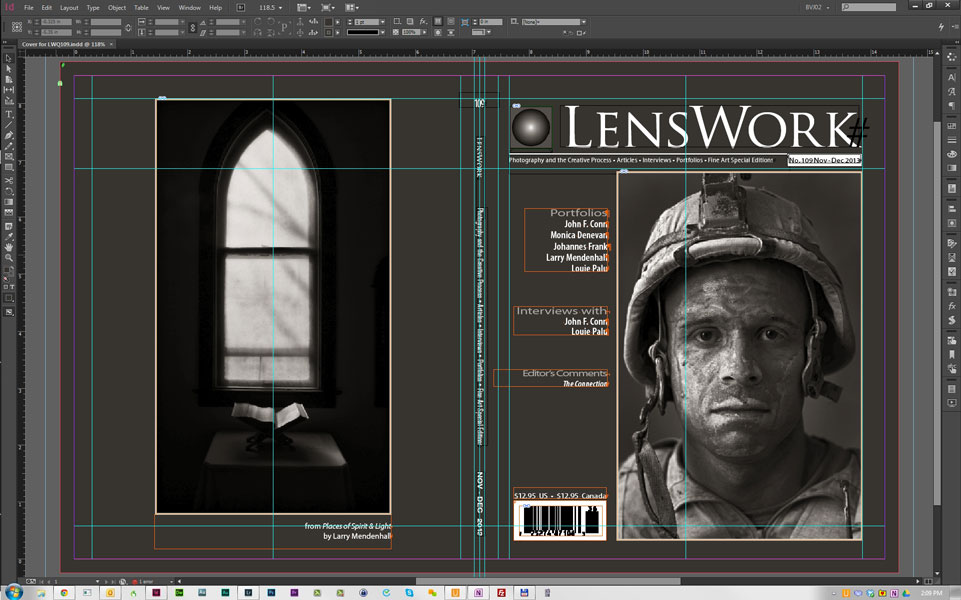Select the church window photo frame

click(273, 306)
